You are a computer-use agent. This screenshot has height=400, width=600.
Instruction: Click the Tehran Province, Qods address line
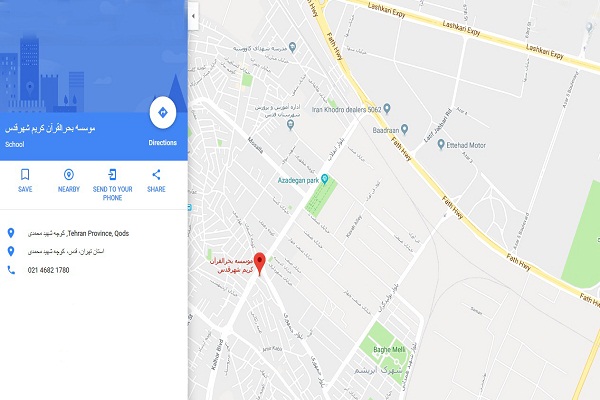coord(78,233)
